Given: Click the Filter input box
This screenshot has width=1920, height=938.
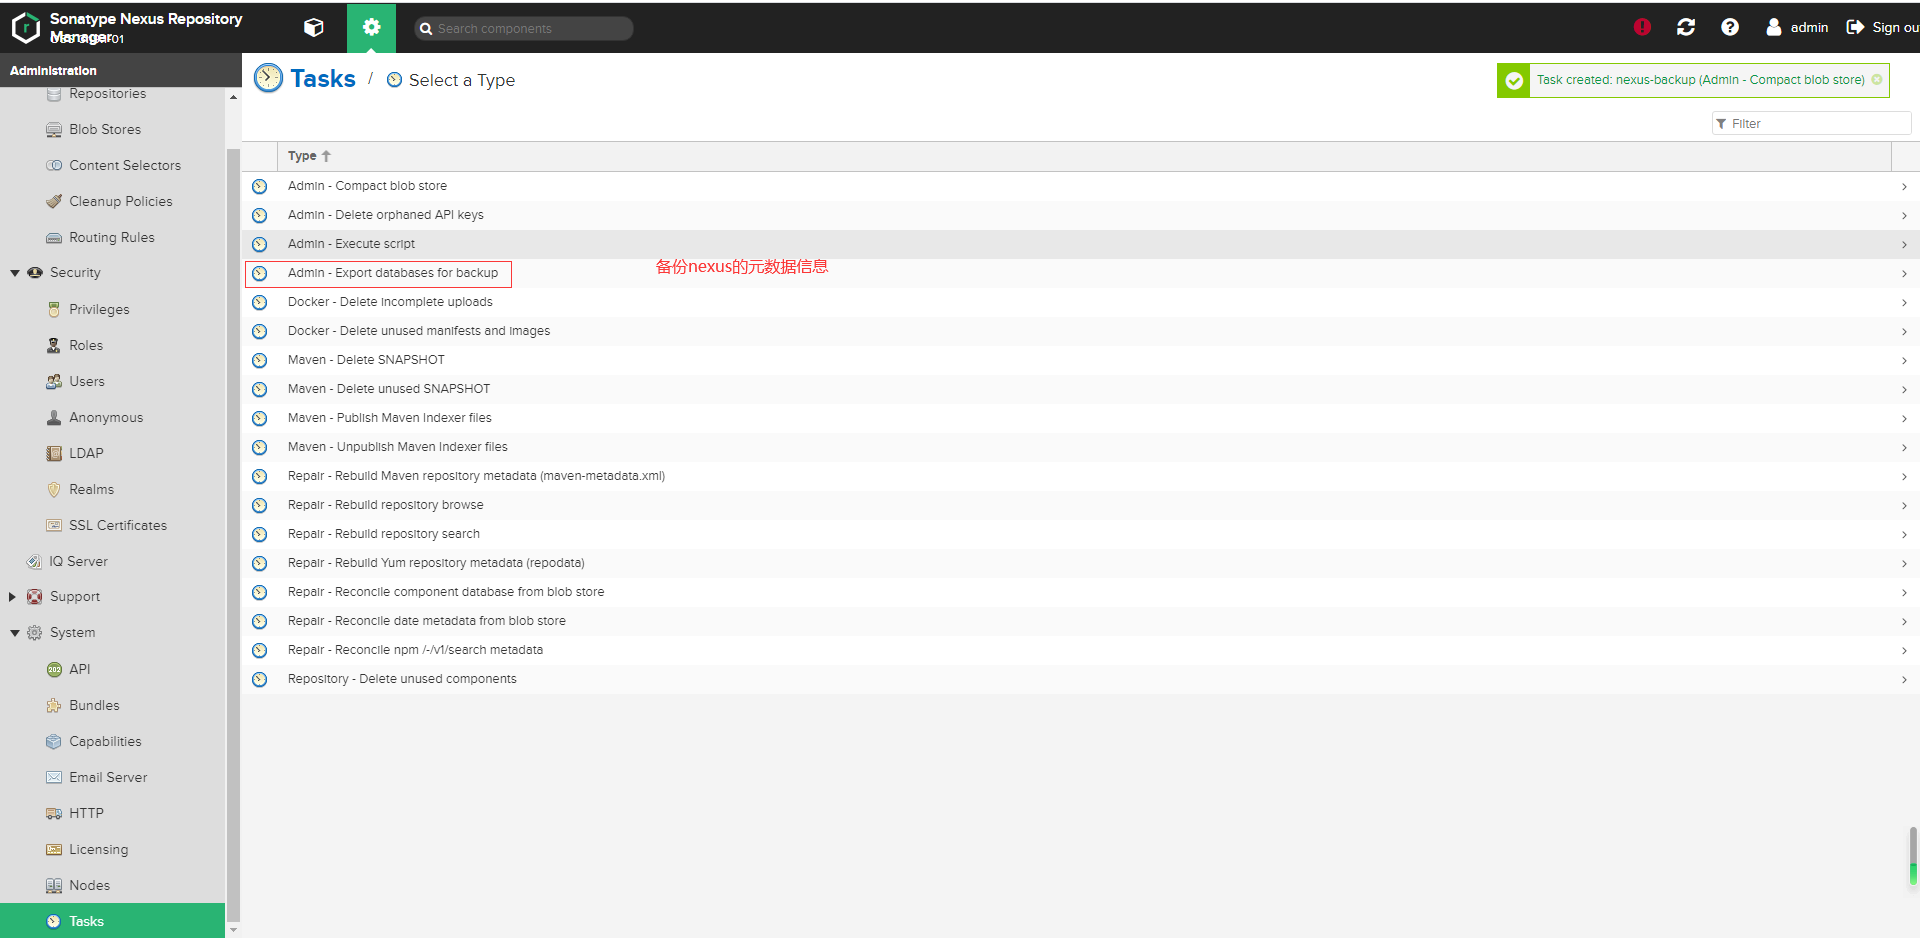Looking at the screenshot, I should [x=1811, y=124].
